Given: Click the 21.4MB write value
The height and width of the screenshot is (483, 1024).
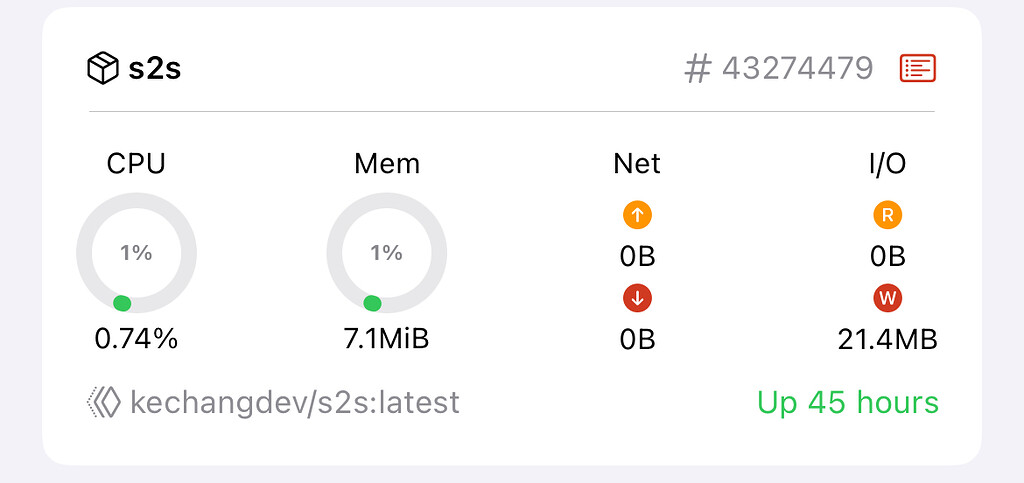Looking at the screenshot, I should click(x=888, y=339).
